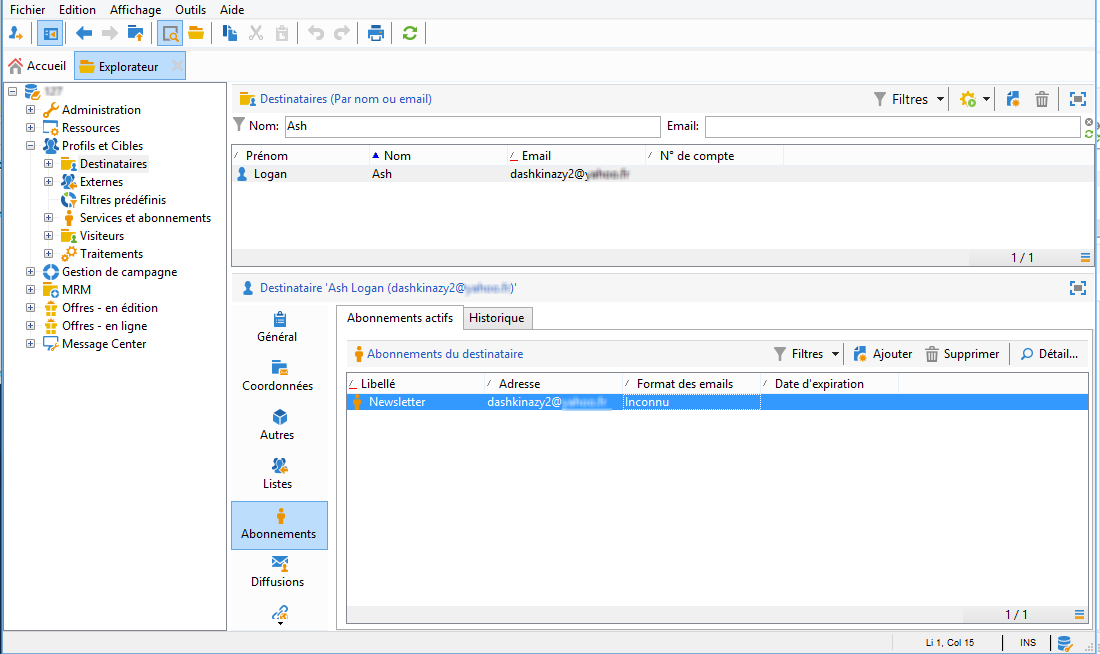Click the Inconnu cell of Newsletter row

click(x=692, y=402)
